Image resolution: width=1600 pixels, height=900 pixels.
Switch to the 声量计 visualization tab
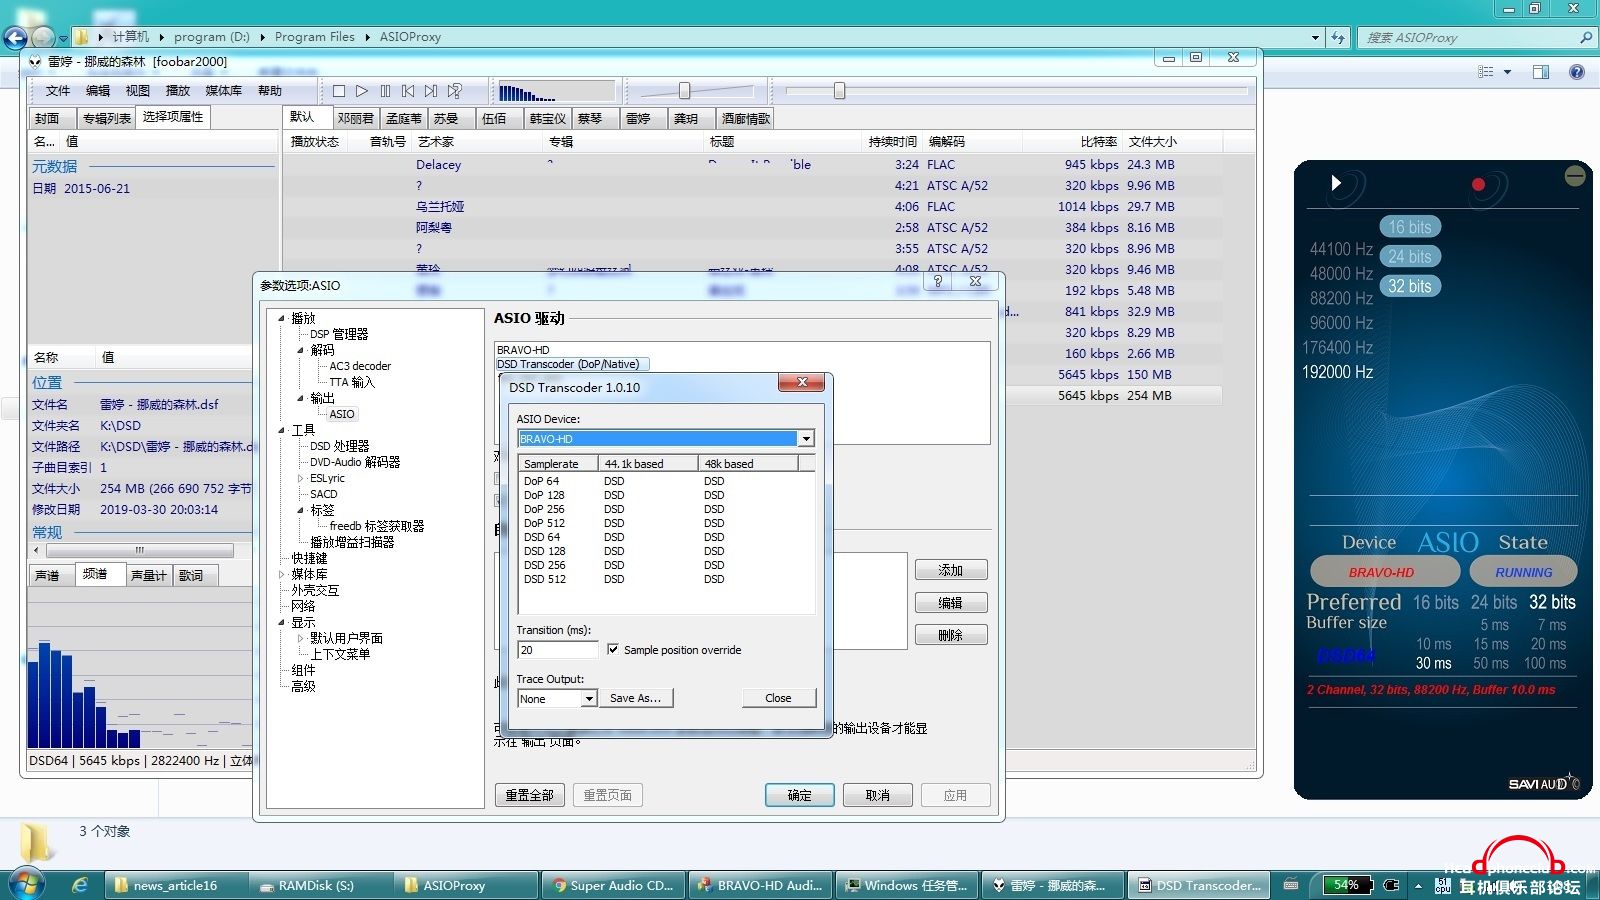point(149,575)
